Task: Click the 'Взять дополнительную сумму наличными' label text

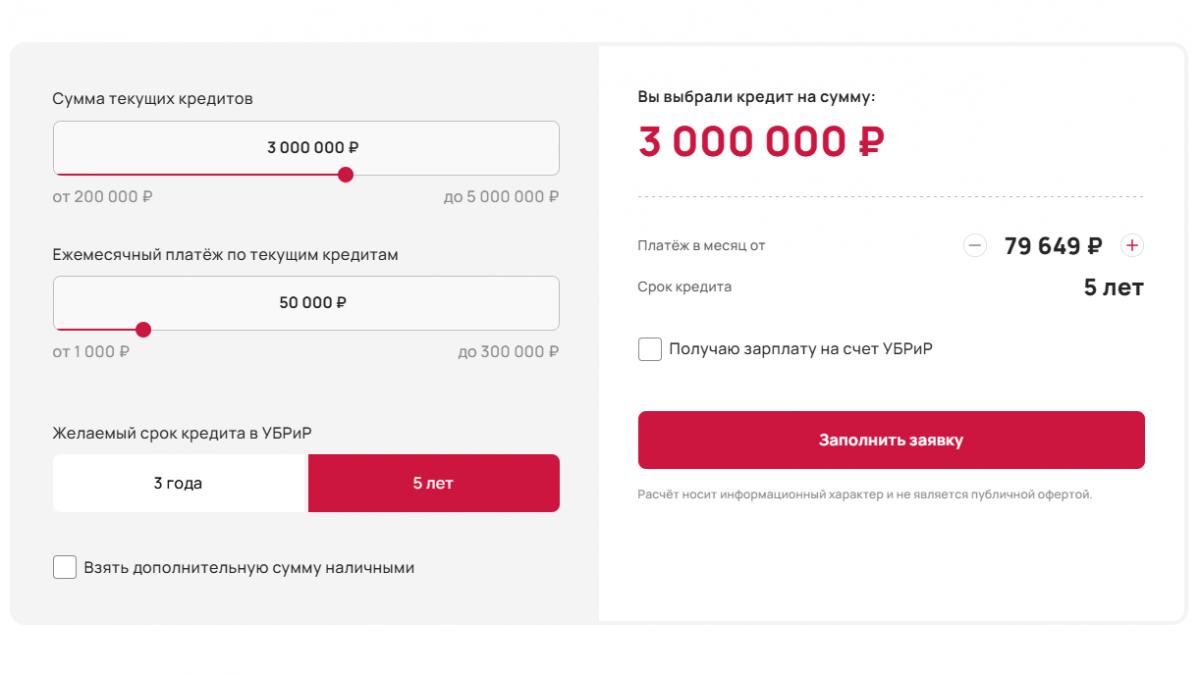Action: 249,568
